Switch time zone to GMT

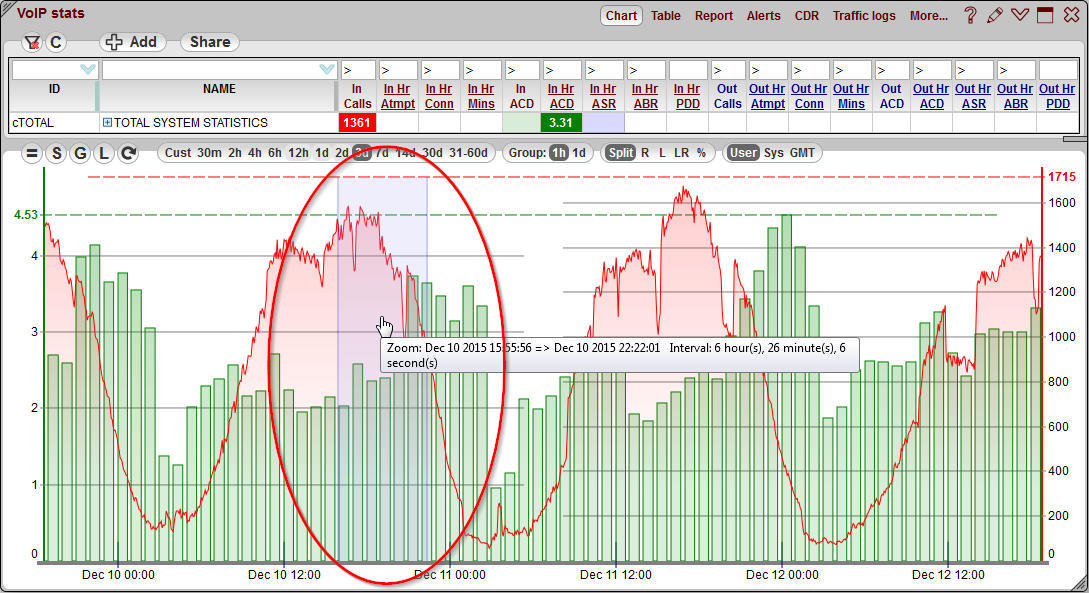pos(802,152)
